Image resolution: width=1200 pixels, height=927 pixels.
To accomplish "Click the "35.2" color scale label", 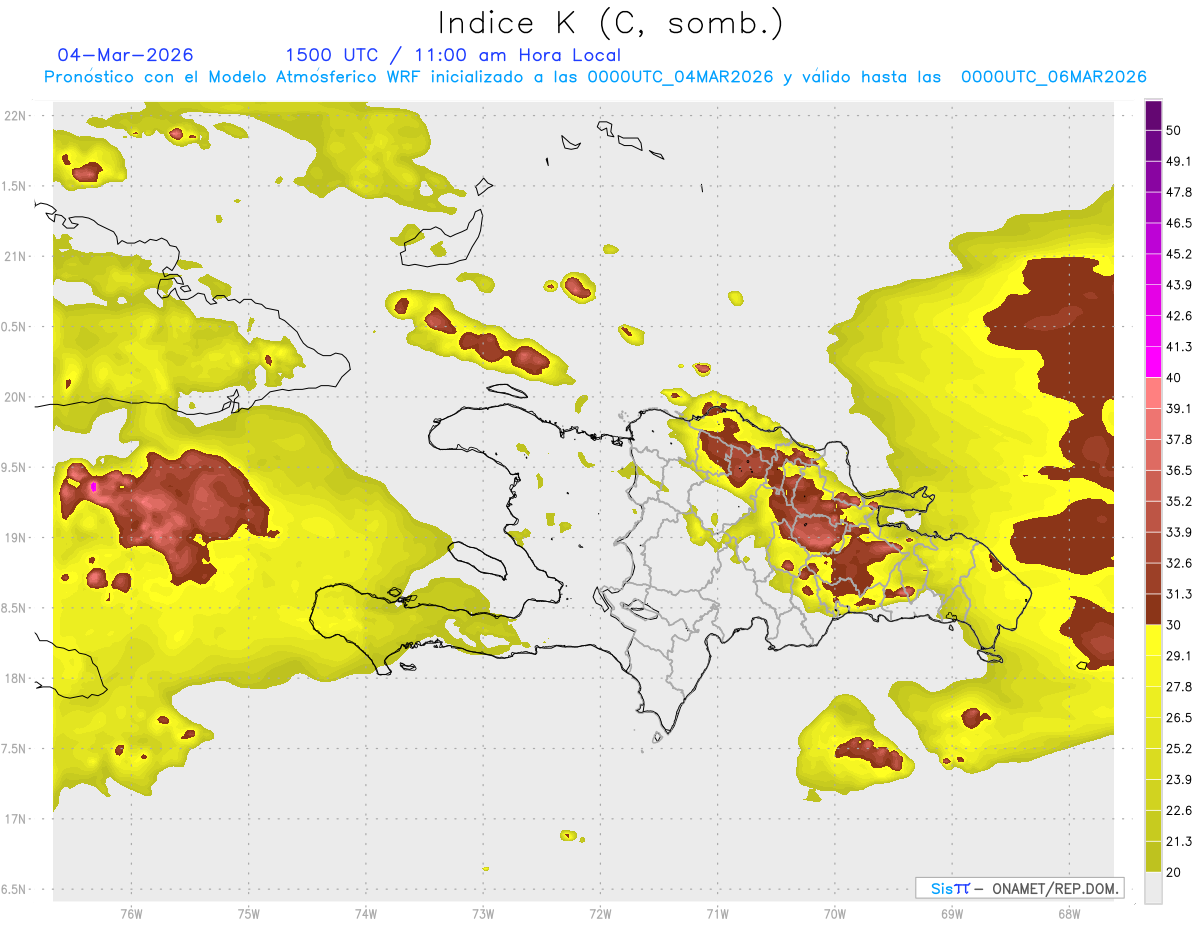I will tap(1179, 501).
